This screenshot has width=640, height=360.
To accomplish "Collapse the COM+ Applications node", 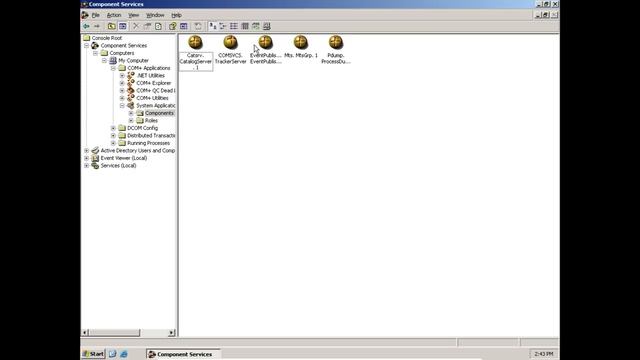I will pyautogui.click(x=113, y=68).
